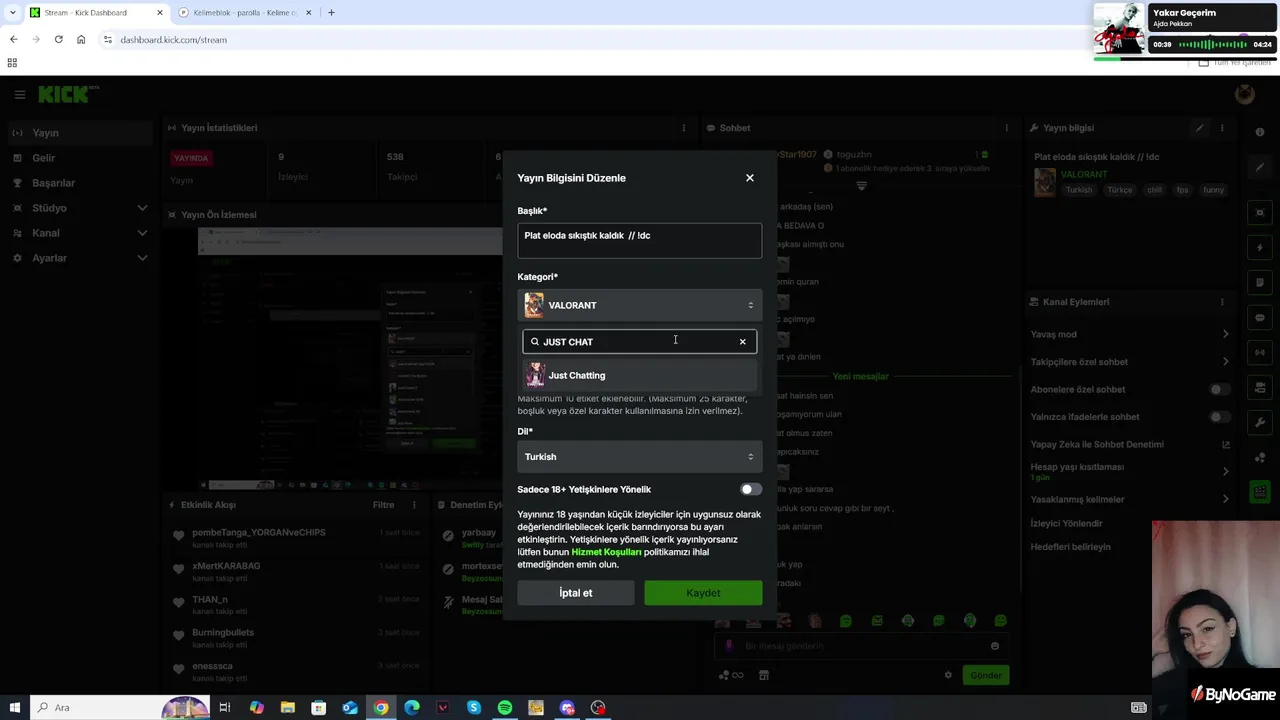The image size is (1280, 720).
Task: Click the media player progress bar
Action: click(x=1185, y=59)
